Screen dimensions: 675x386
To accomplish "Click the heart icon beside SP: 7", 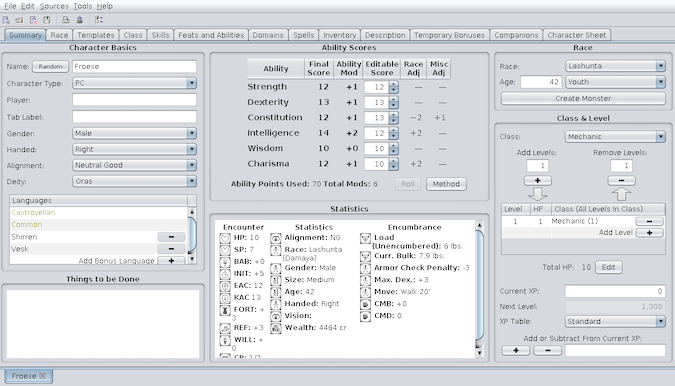I will [x=225, y=250].
